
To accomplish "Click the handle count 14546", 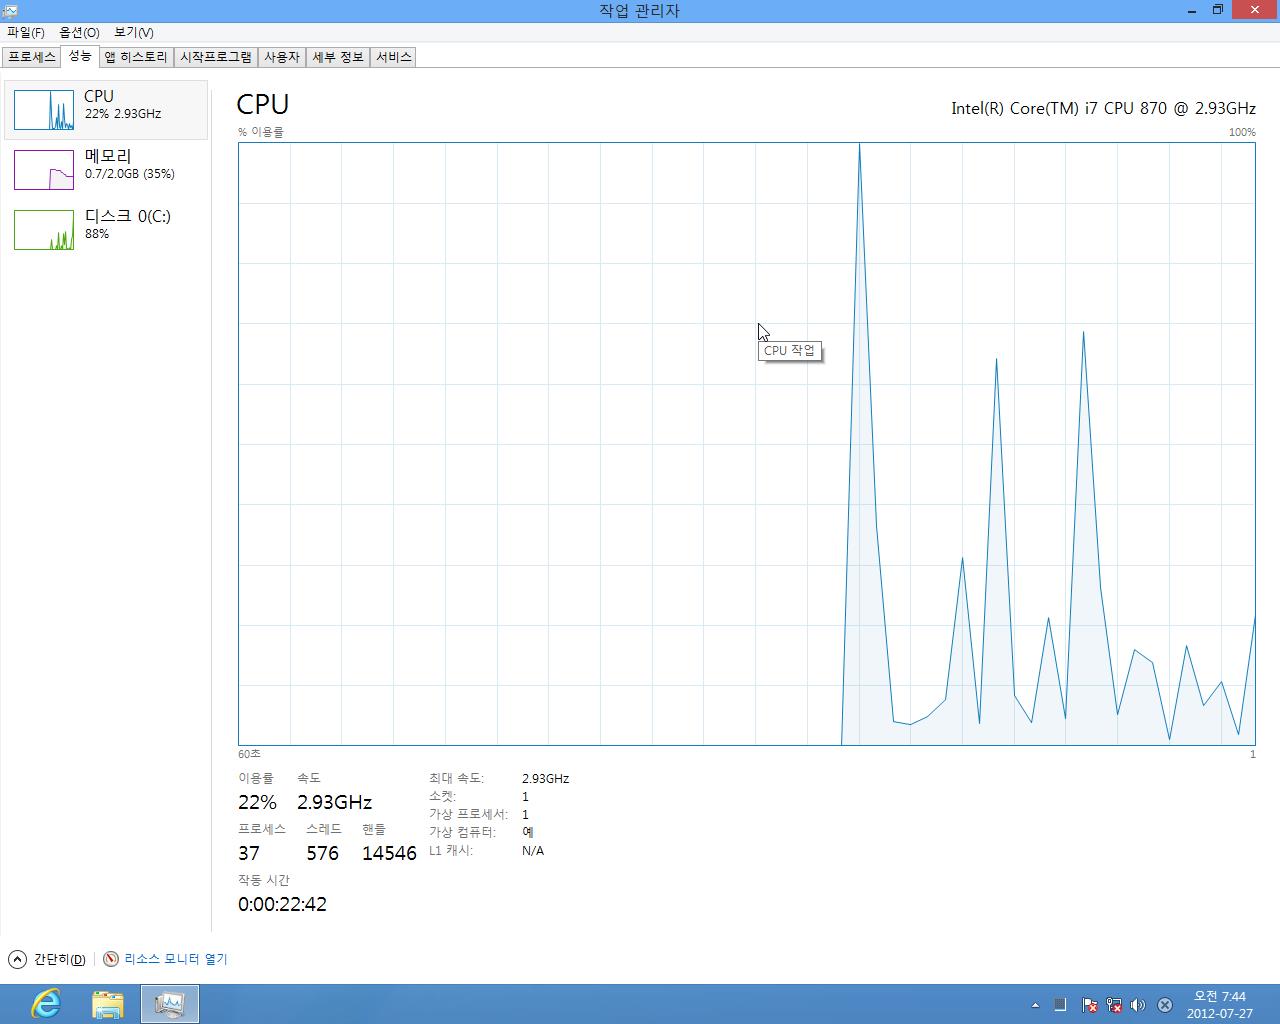I will tap(389, 853).
